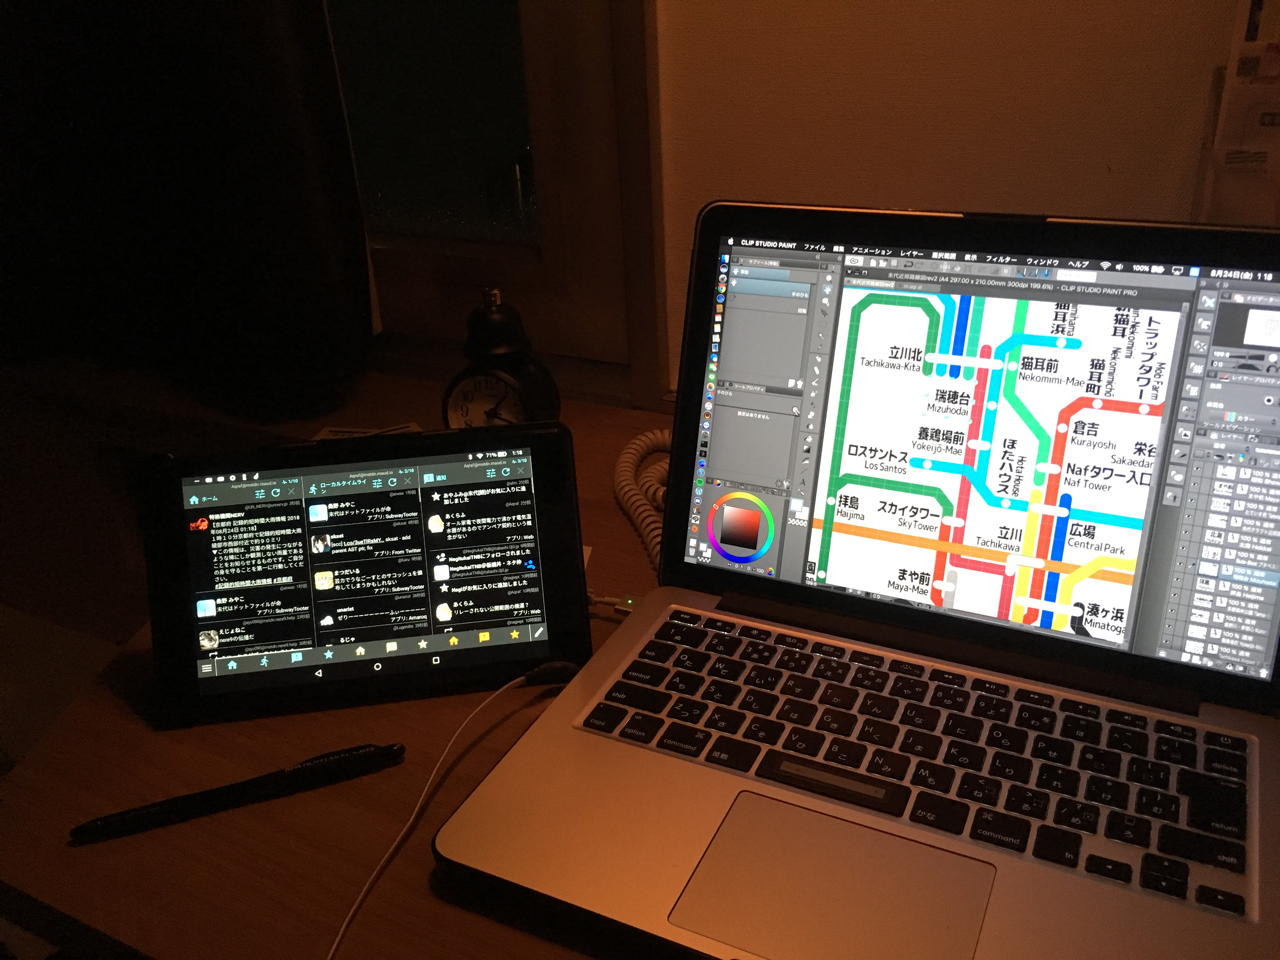Viewport: 1280px width, 960px height.
Task: Open the レイヤー menu in the menu bar
Action: tap(911, 253)
